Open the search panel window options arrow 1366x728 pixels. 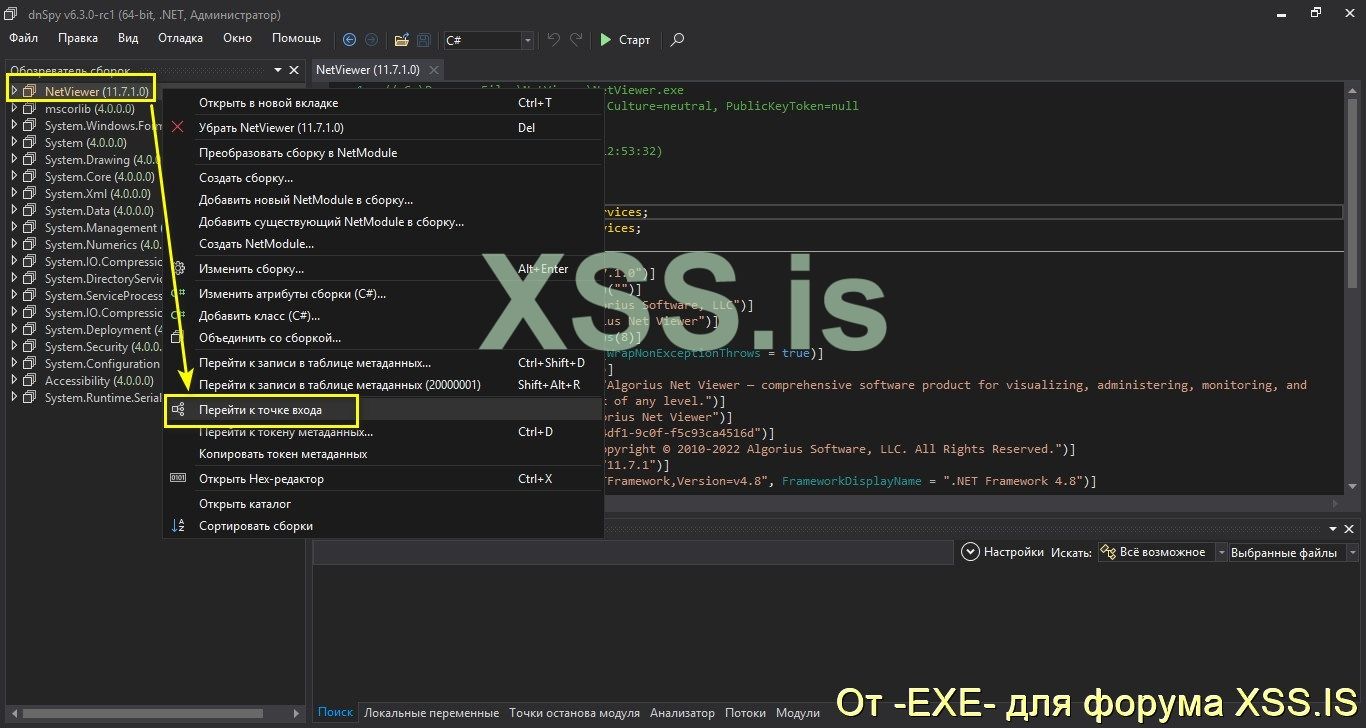point(1333,529)
